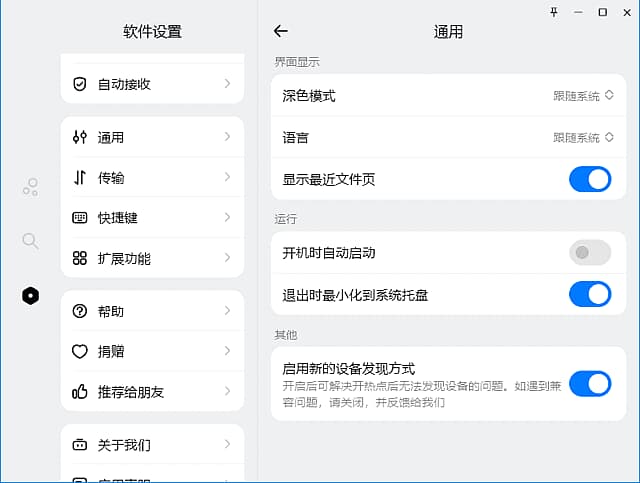
Task: Enable the 开机时自动启动 toggle
Action: pos(589,253)
